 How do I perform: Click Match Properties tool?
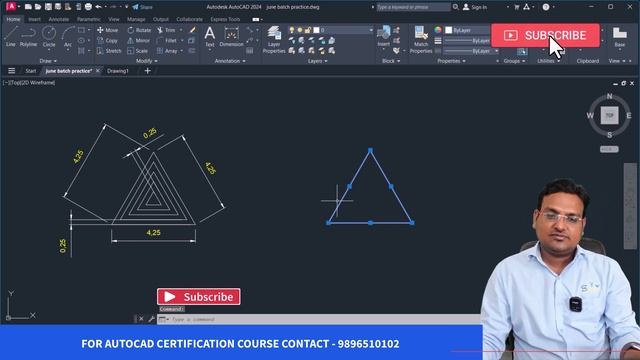tap(421, 40)
